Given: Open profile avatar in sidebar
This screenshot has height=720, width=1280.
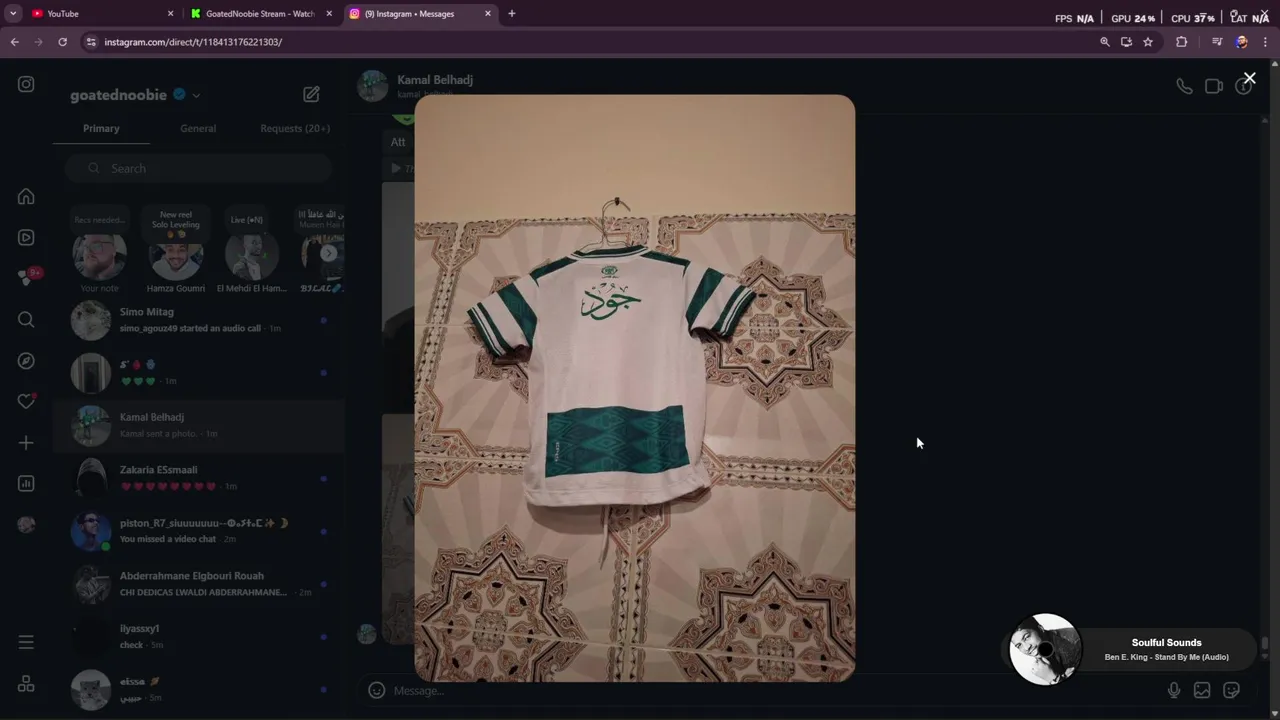Looking at the screenshot, I should (x=26, y=524).
